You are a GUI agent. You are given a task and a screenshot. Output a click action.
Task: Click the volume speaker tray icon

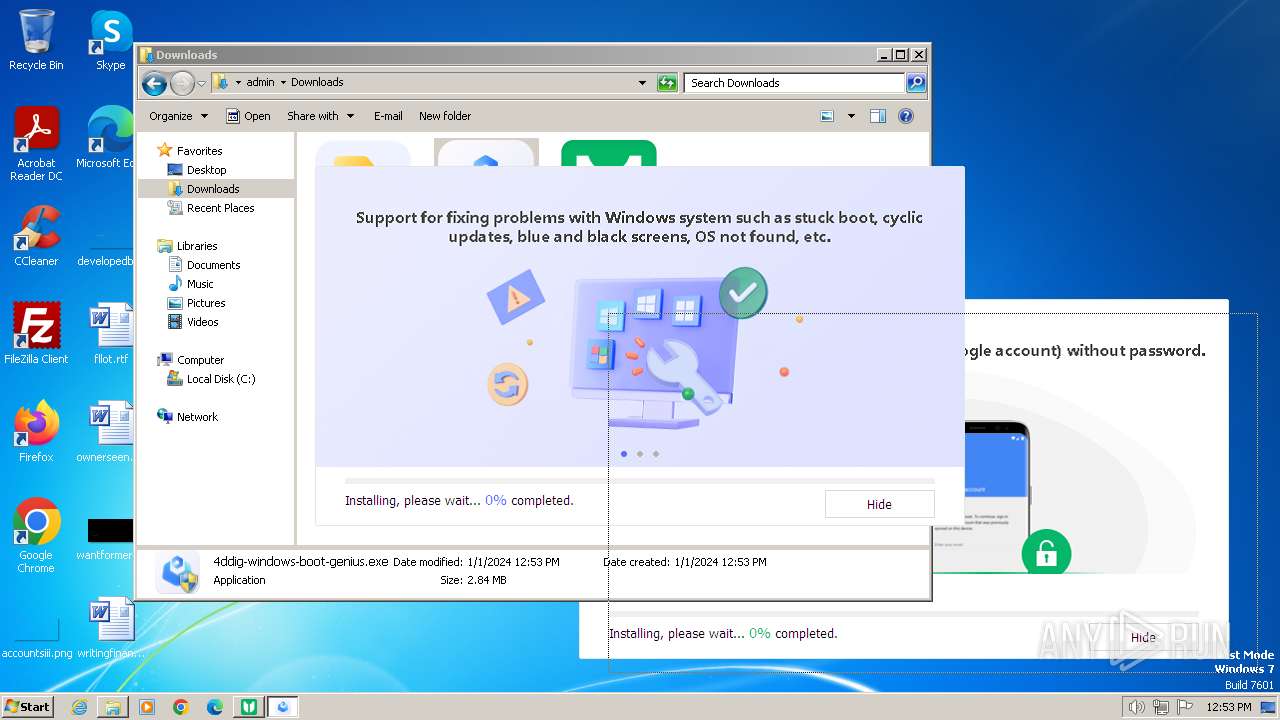1136,707
